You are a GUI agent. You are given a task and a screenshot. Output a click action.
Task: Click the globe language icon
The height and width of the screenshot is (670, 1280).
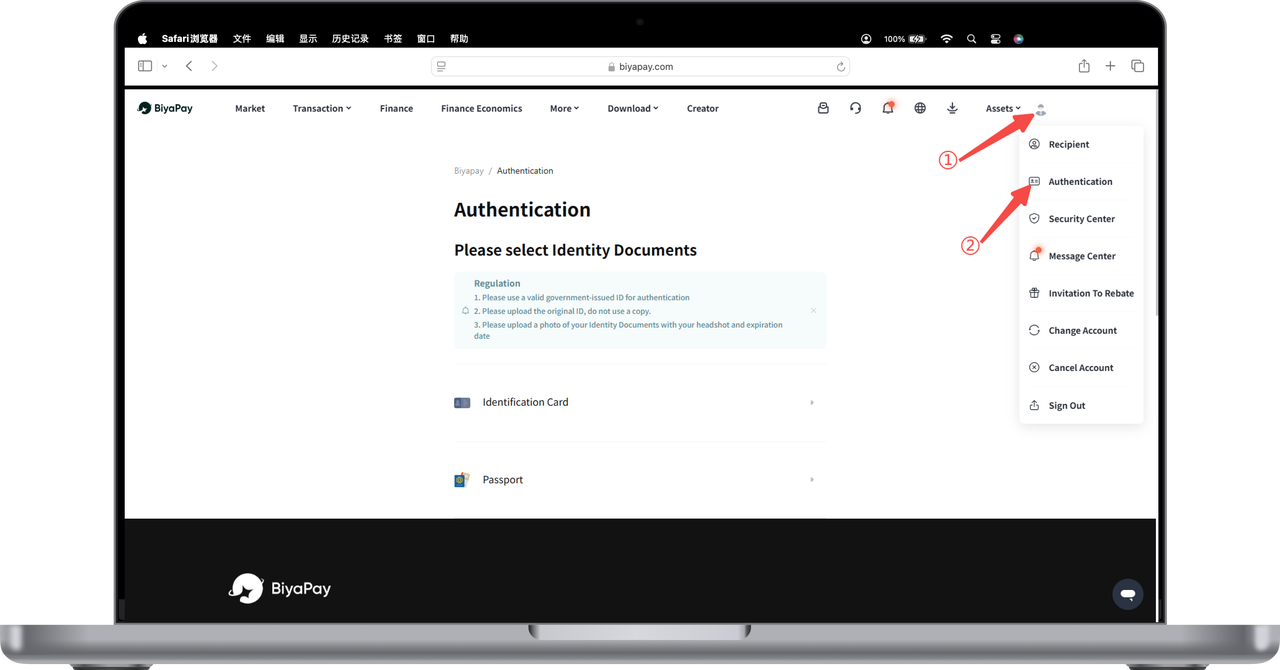pos(920,108)
